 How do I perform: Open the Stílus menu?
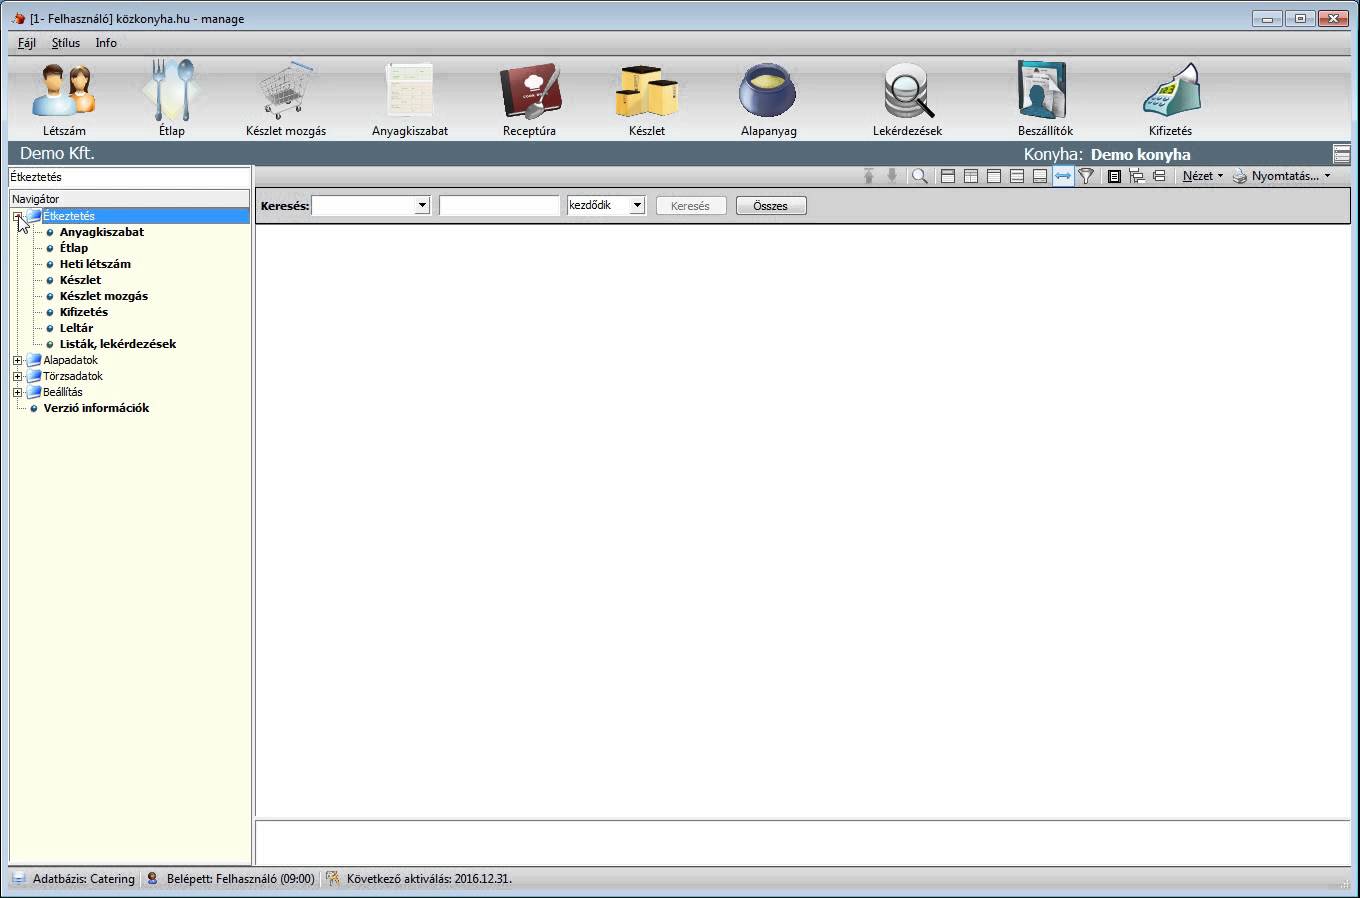[66, 43]
